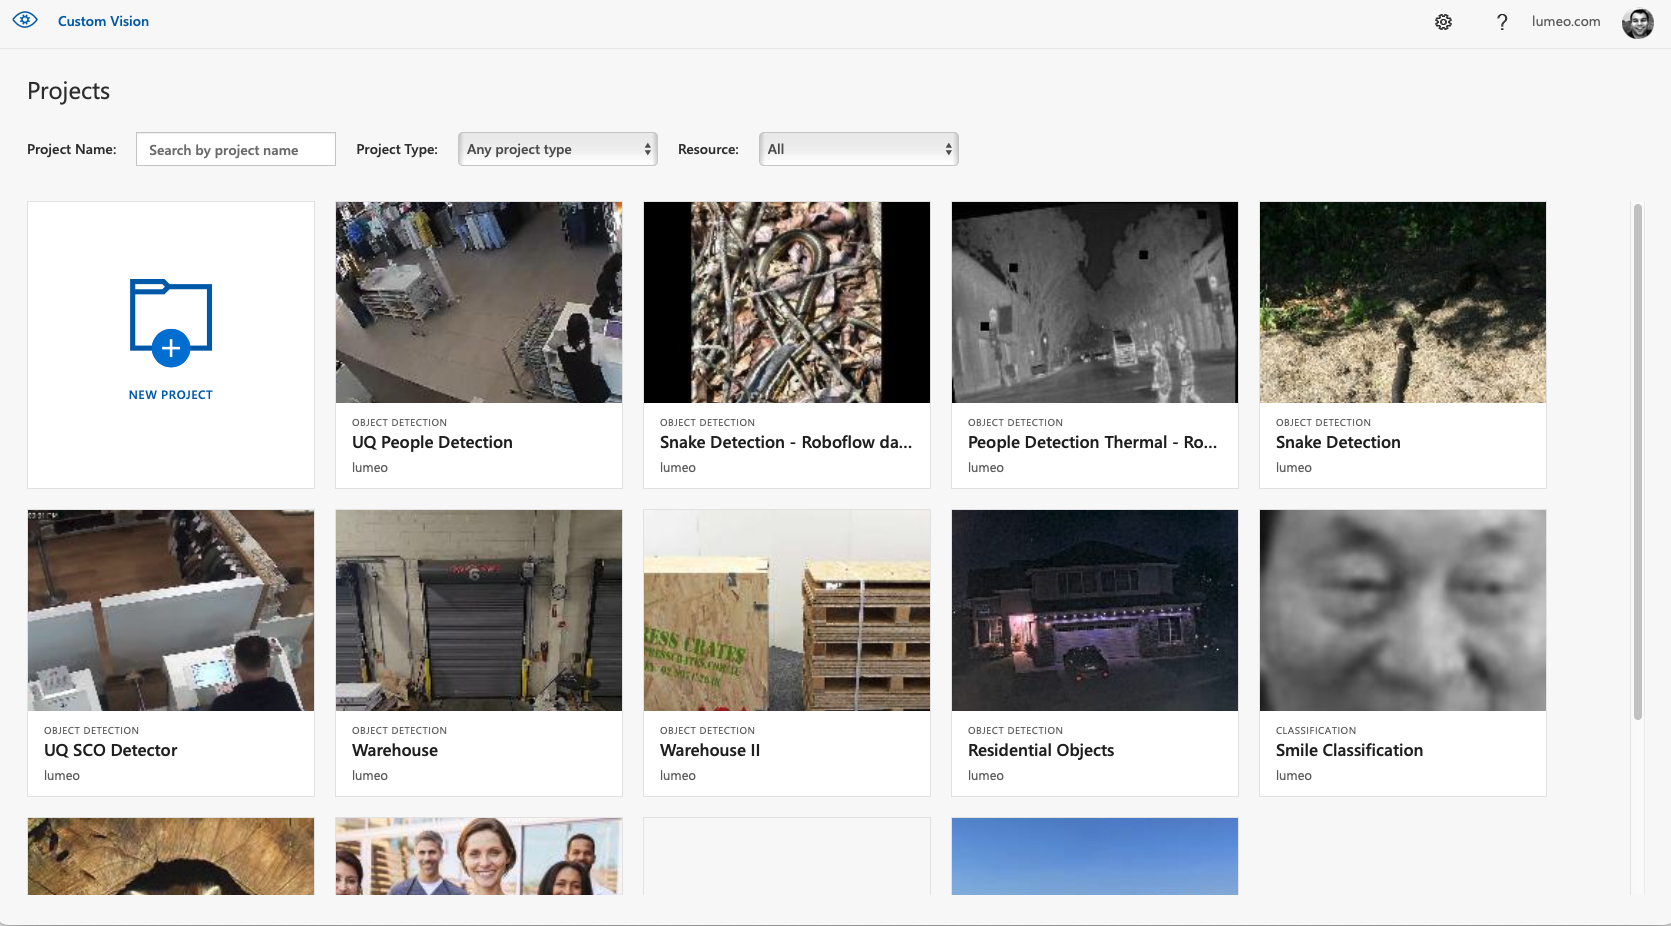
Task: Click the Custom Vision eye logo
Action: click(x=25, y=20)
